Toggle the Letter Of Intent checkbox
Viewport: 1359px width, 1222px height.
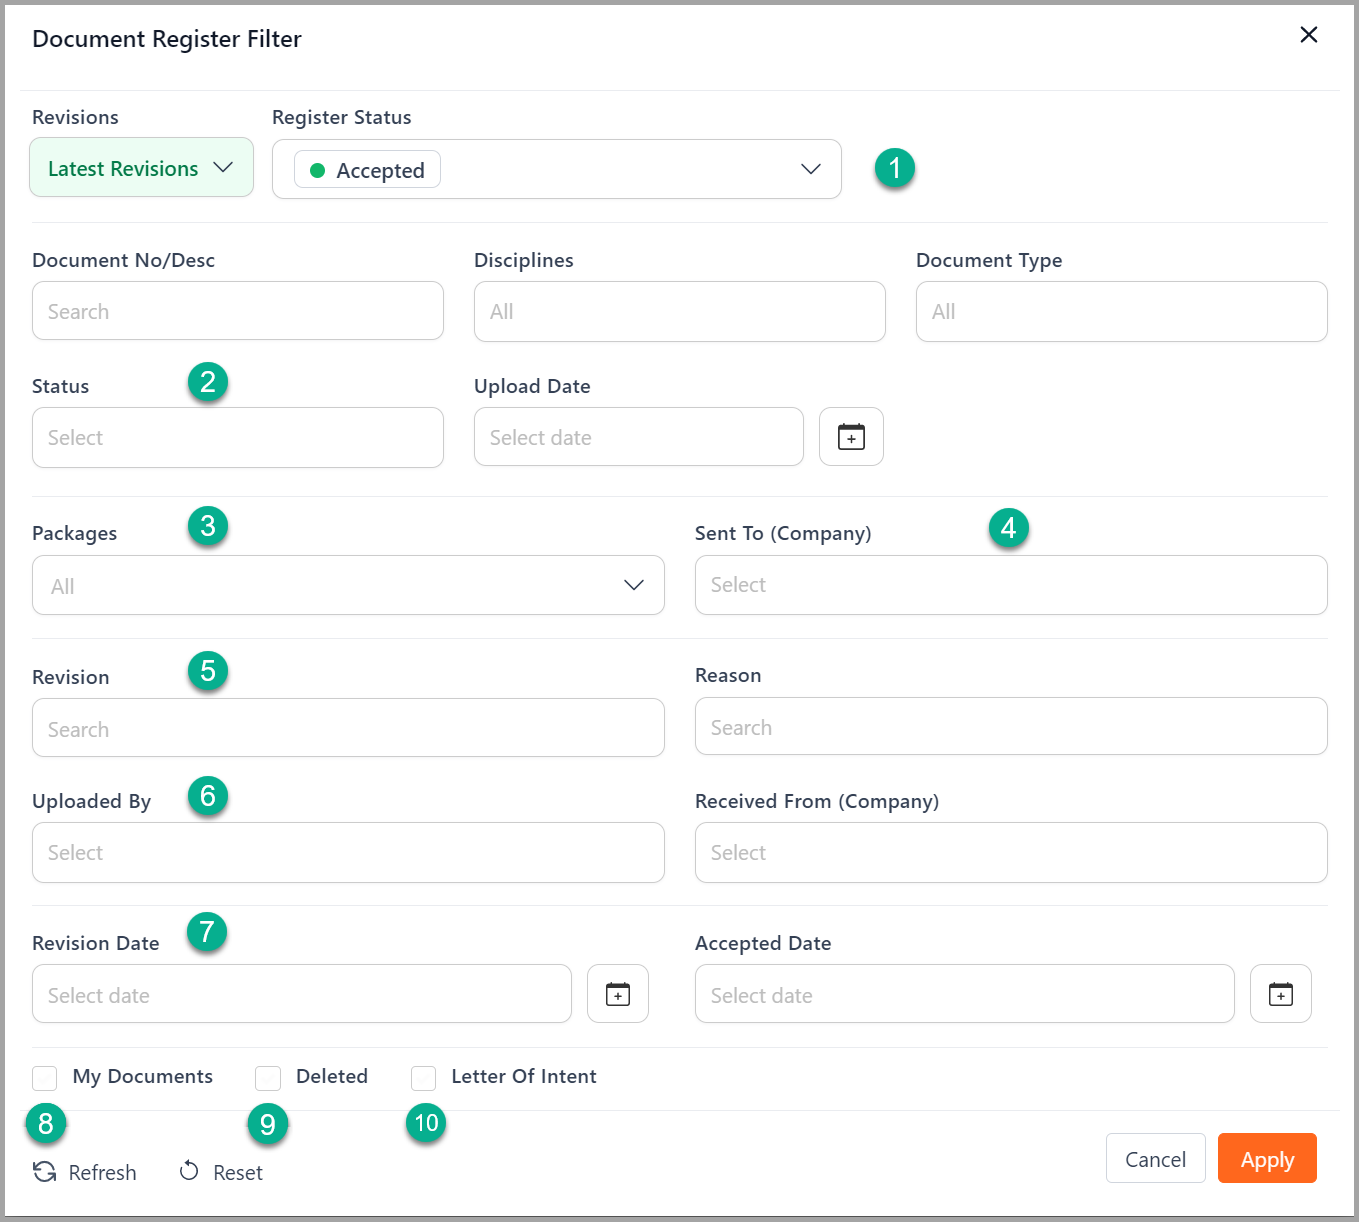coord(423,1077)
